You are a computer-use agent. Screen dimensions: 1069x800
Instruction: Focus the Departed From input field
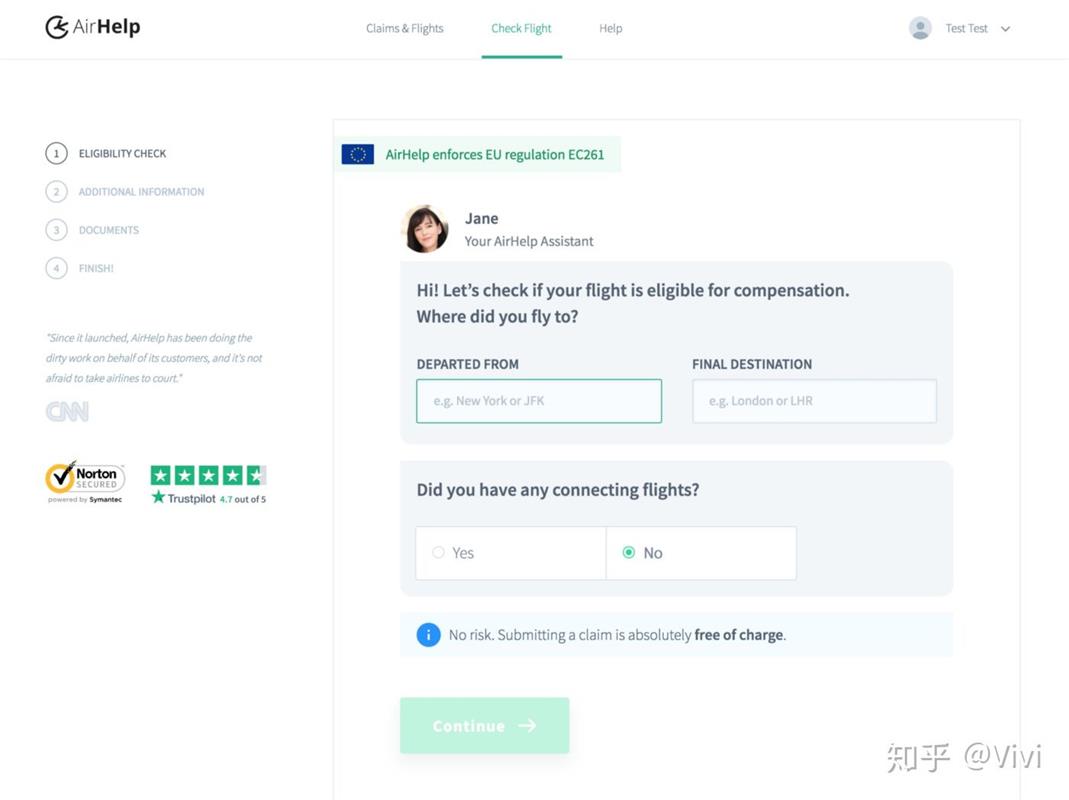(x=539, y=401)
